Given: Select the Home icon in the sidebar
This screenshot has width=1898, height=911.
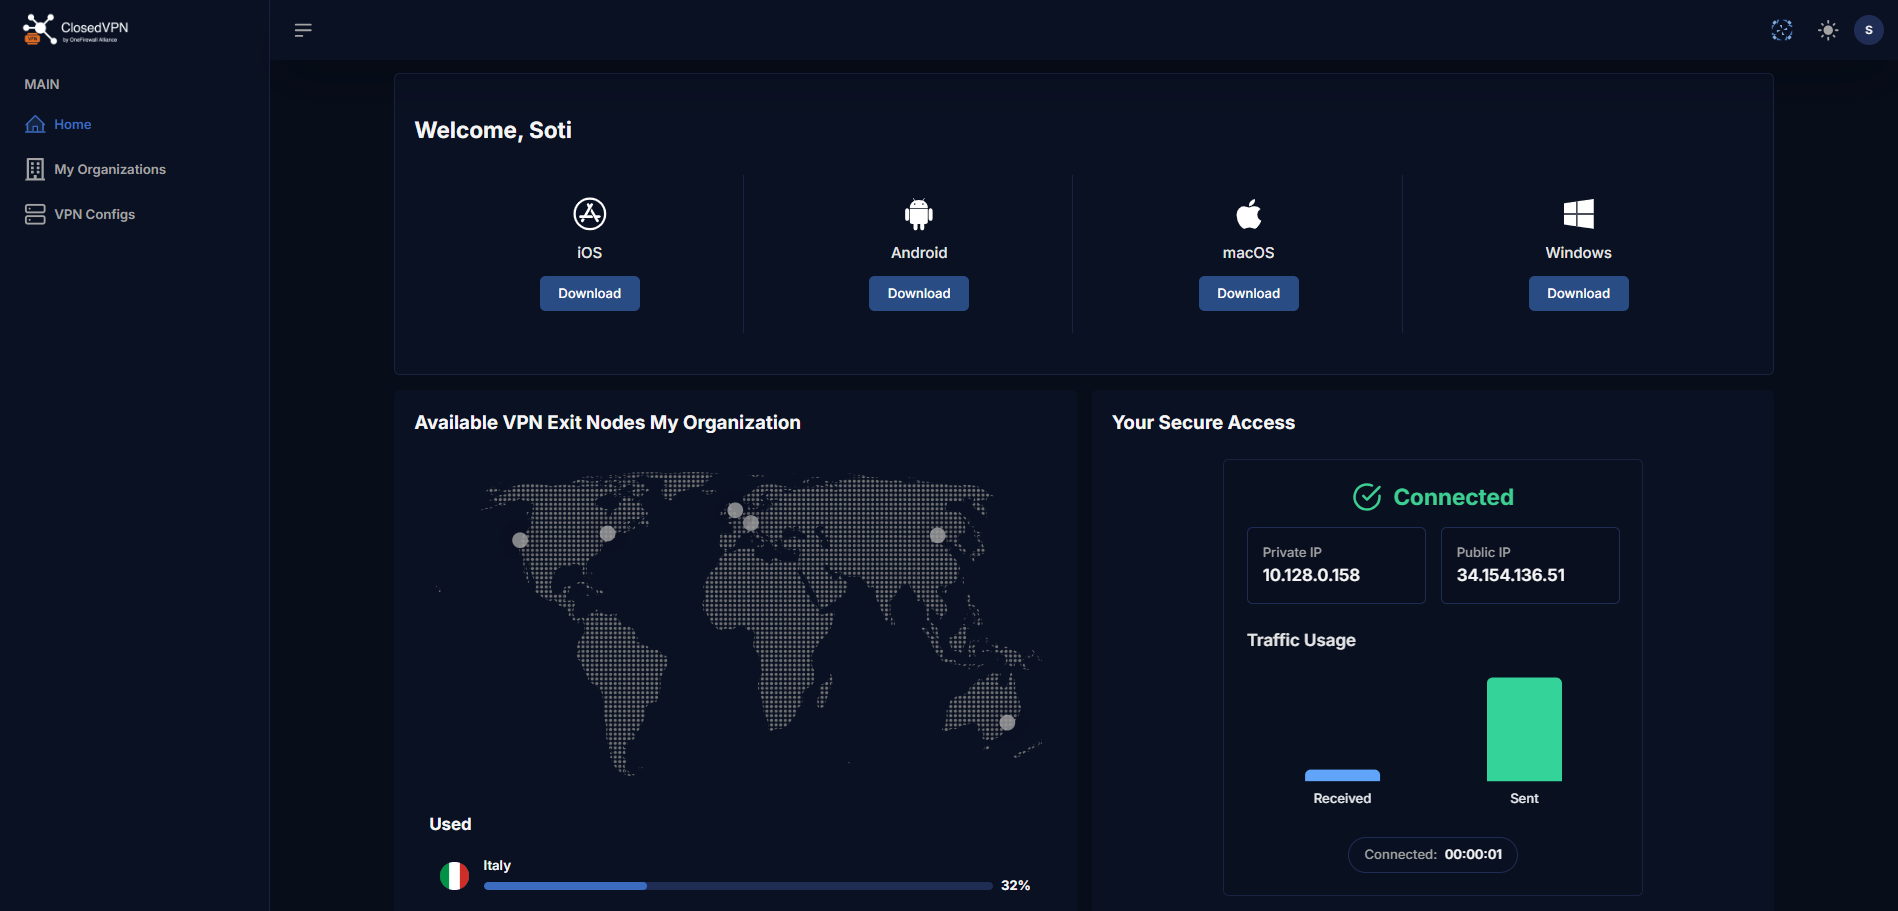Looking at the screenshot, I should click(34, 124).
